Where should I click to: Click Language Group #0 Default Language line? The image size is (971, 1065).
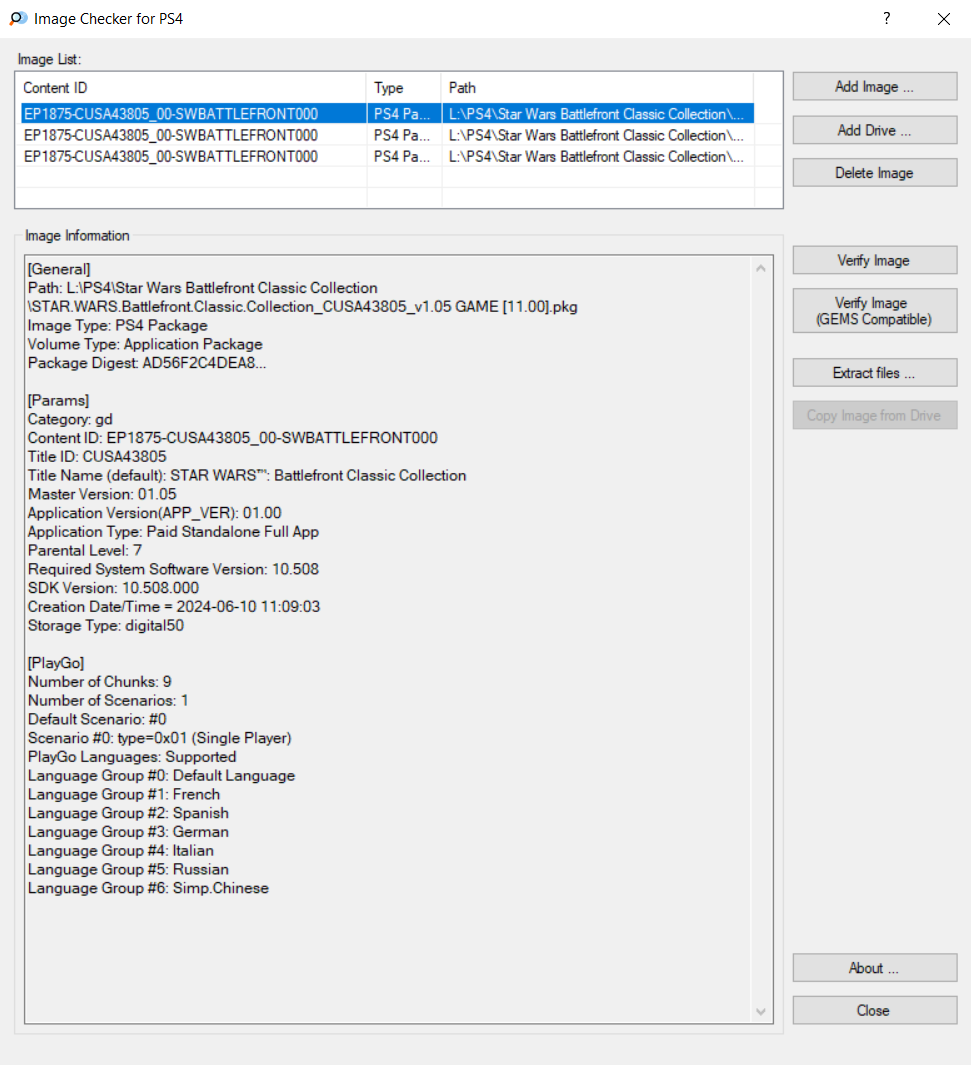[162, 776]
